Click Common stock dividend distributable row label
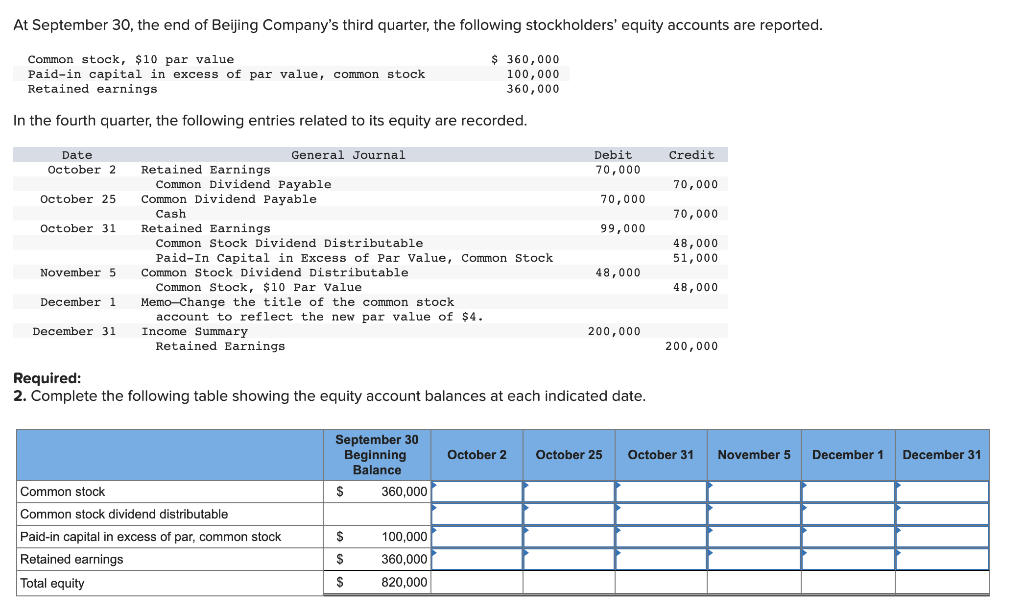 pyautogui.click(x=124, y=514)
